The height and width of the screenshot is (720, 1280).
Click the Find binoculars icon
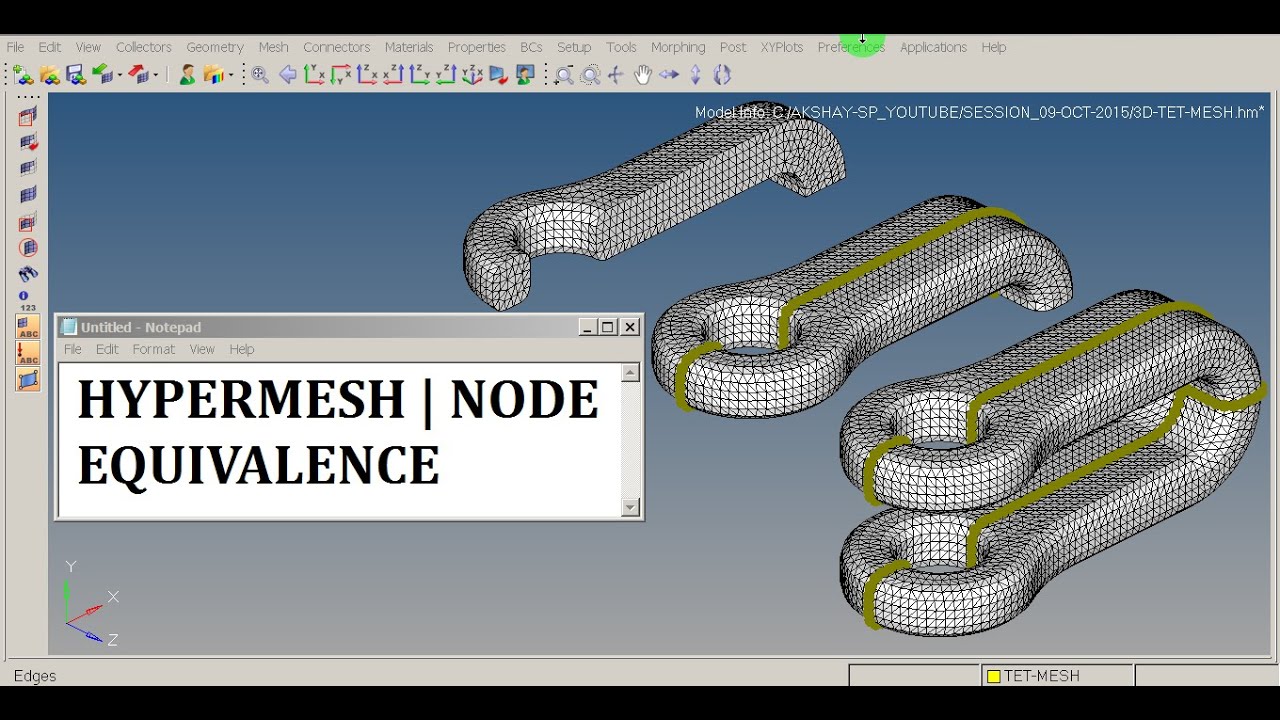(28, 274)
